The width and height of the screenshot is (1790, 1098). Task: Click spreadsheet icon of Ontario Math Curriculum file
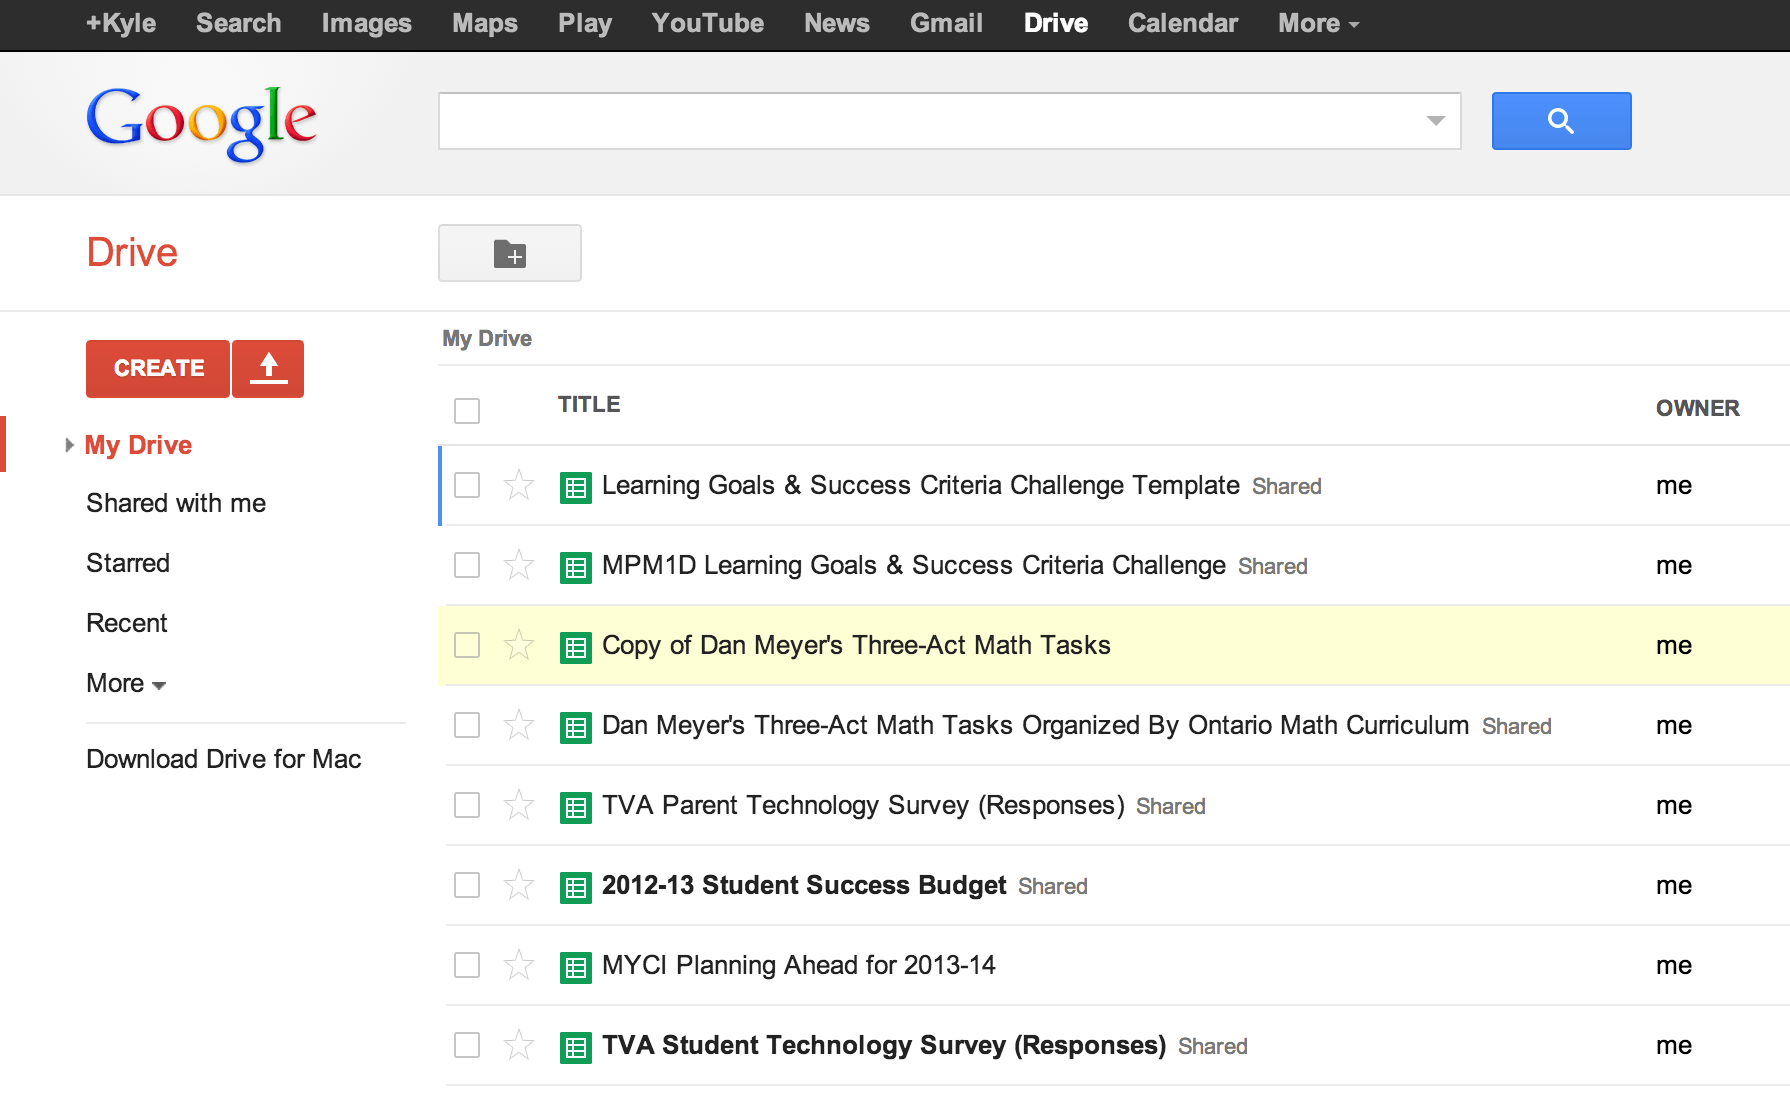coord(576,727)
